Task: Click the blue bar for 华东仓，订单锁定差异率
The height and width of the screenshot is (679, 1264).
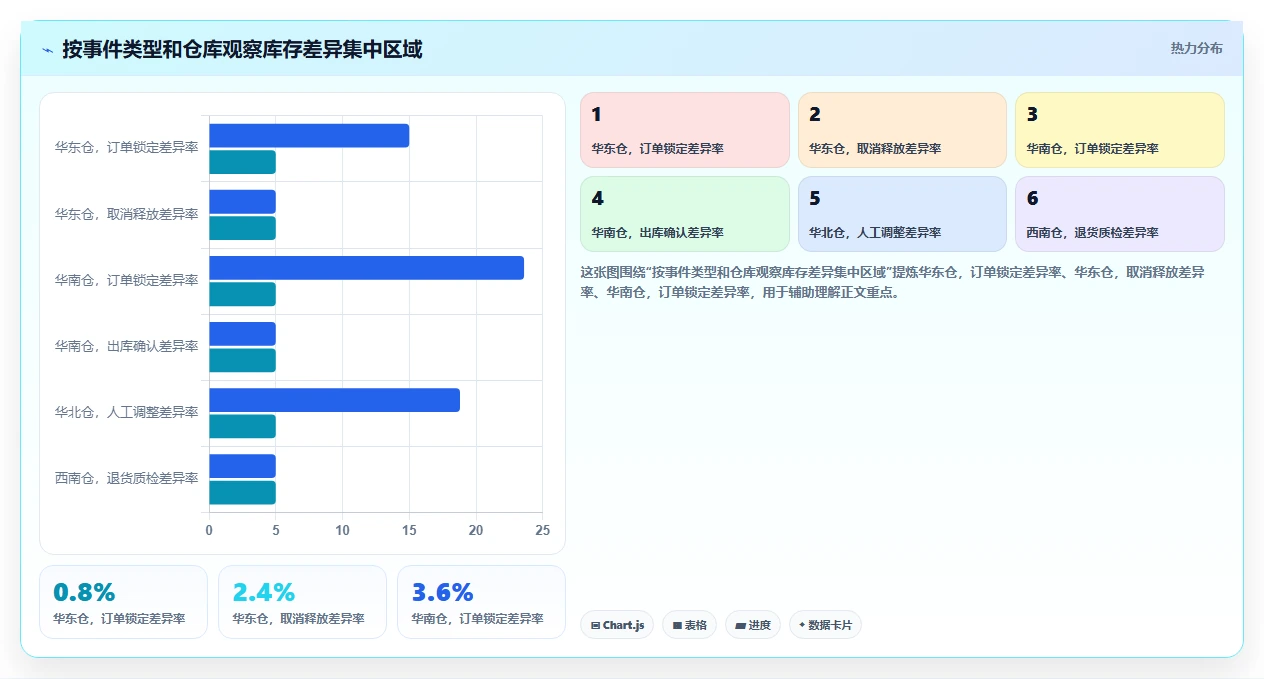Action: [309, 135]
